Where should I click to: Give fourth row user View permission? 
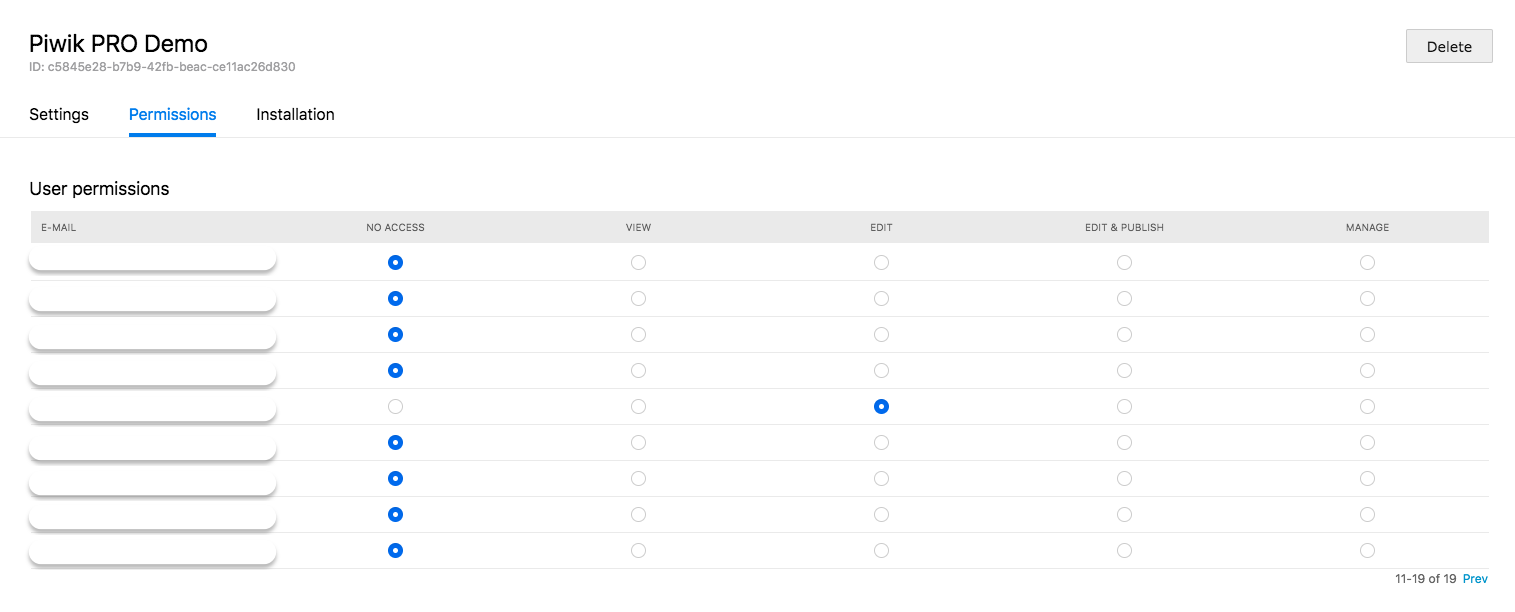638,370
